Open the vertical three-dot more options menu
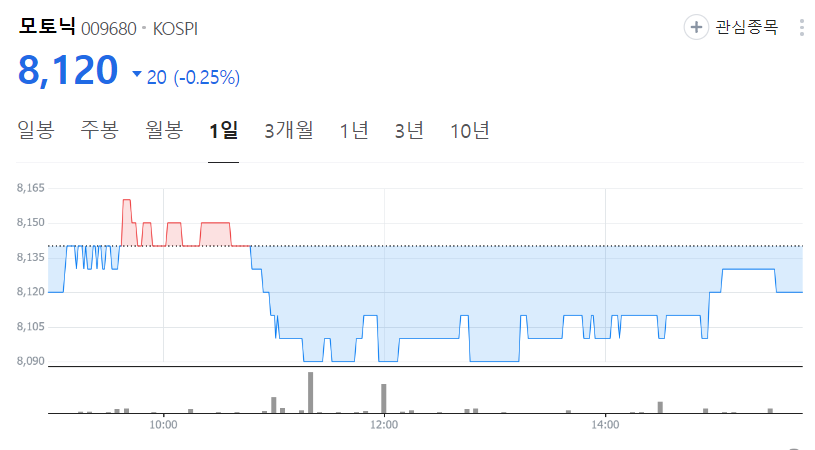 (802, 28)
